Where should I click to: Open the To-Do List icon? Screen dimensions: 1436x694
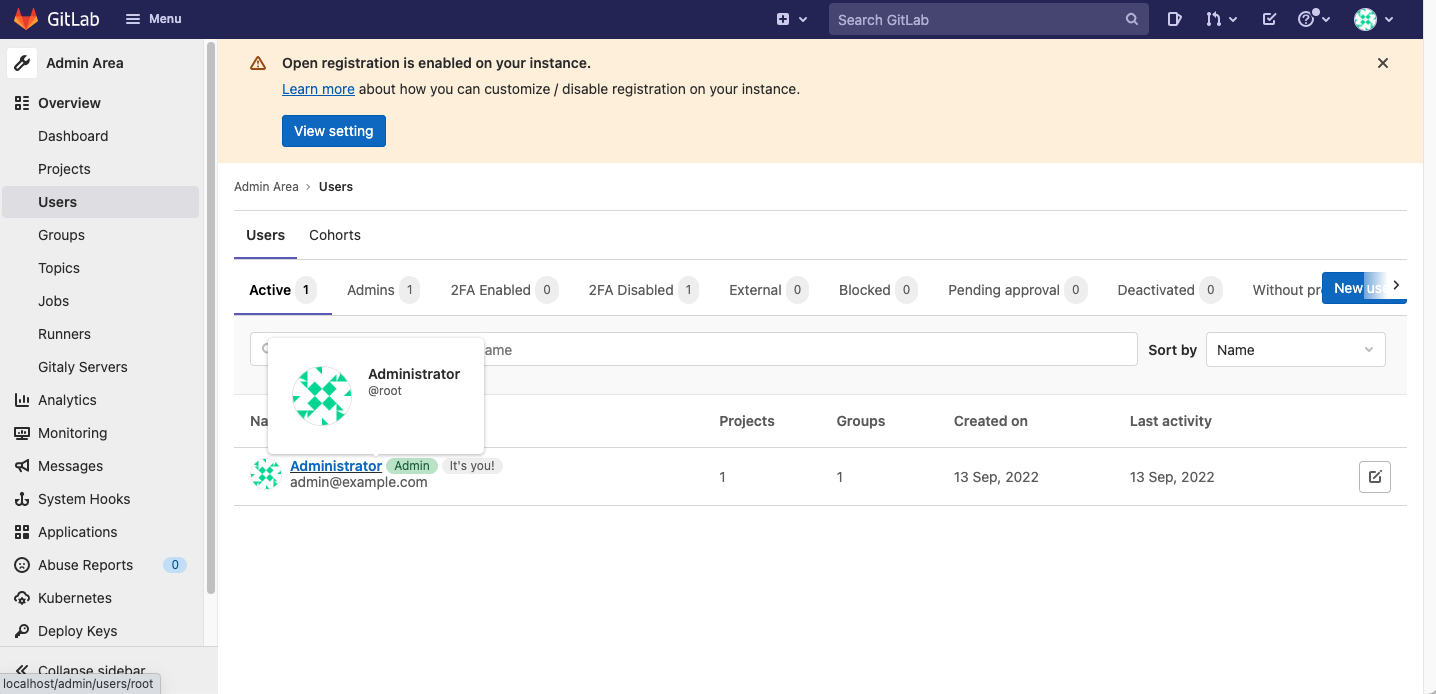pos(1268,19)
